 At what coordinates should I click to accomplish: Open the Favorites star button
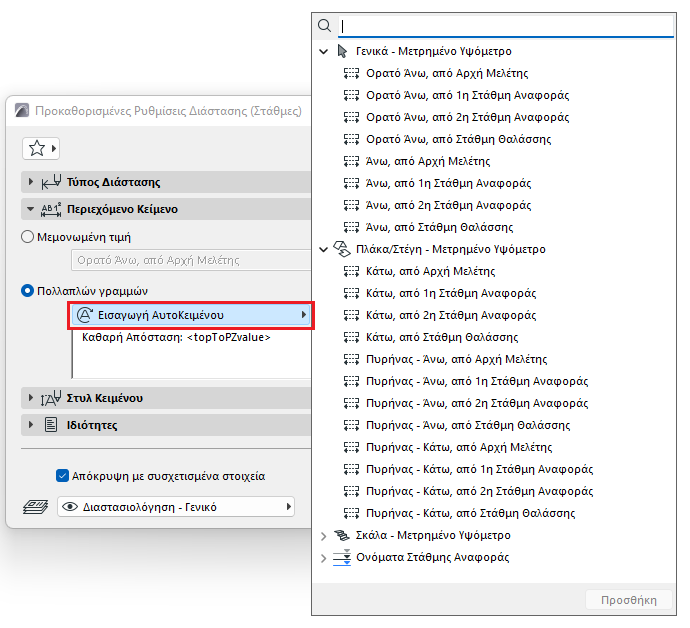tap(41, 148)
